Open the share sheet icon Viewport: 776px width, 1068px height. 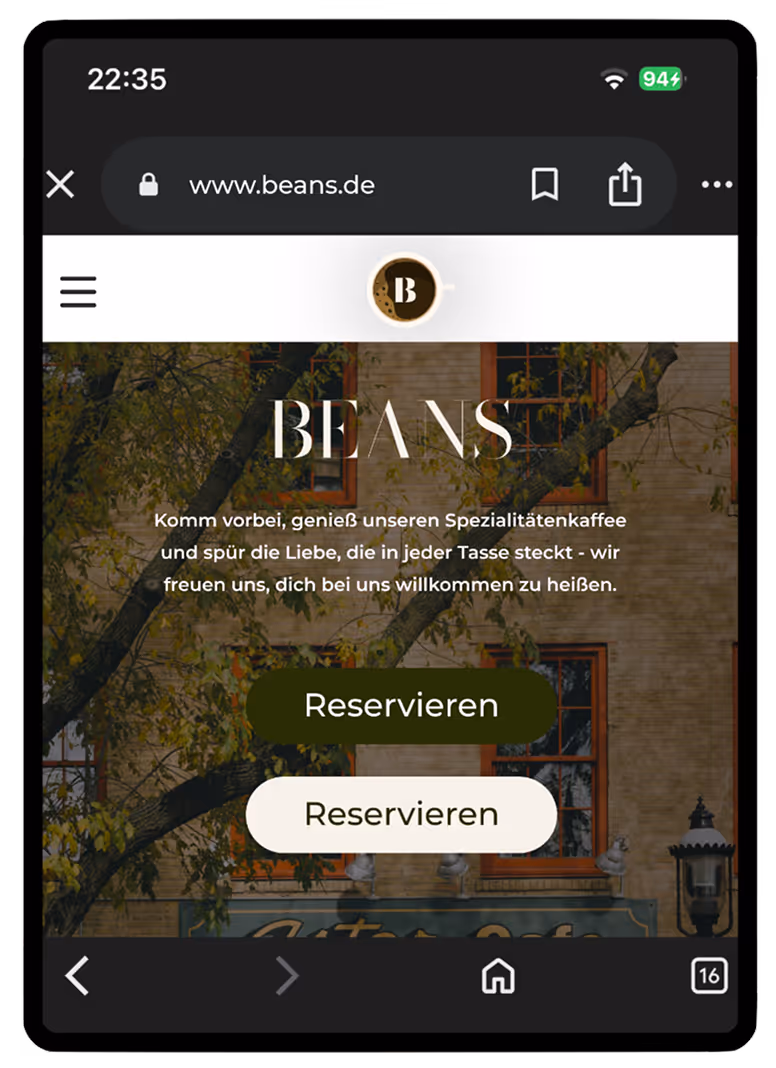coord(625,184)
